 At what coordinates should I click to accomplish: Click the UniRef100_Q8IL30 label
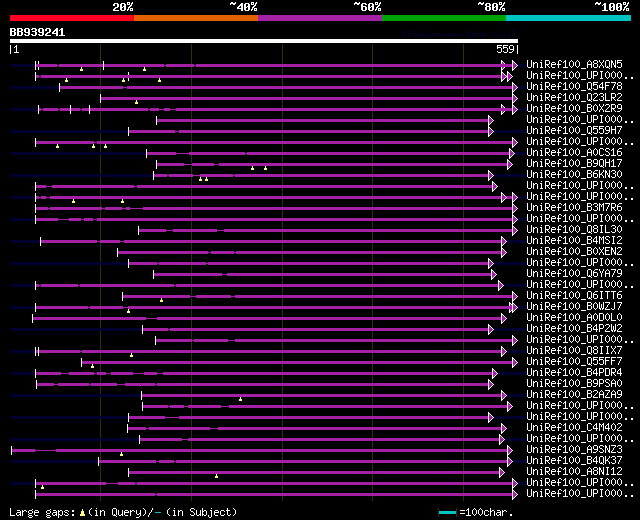click(x=574, y=230)
